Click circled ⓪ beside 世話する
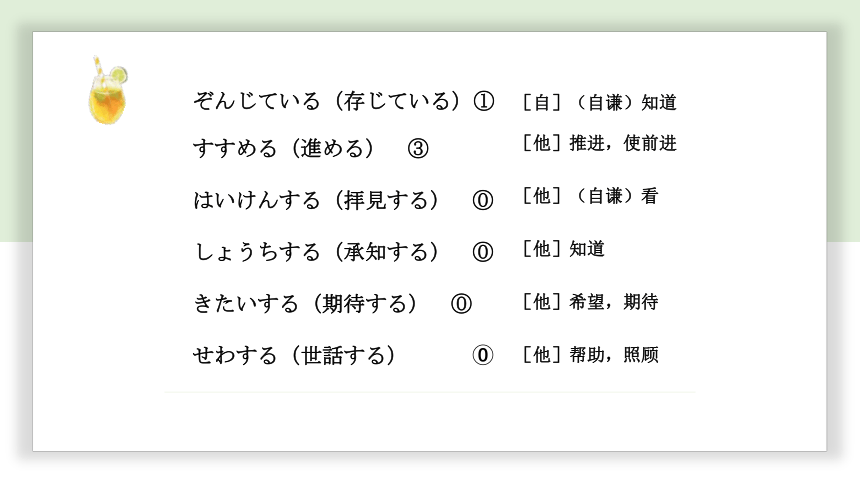The image size is (860, 484). coord(483,355)
